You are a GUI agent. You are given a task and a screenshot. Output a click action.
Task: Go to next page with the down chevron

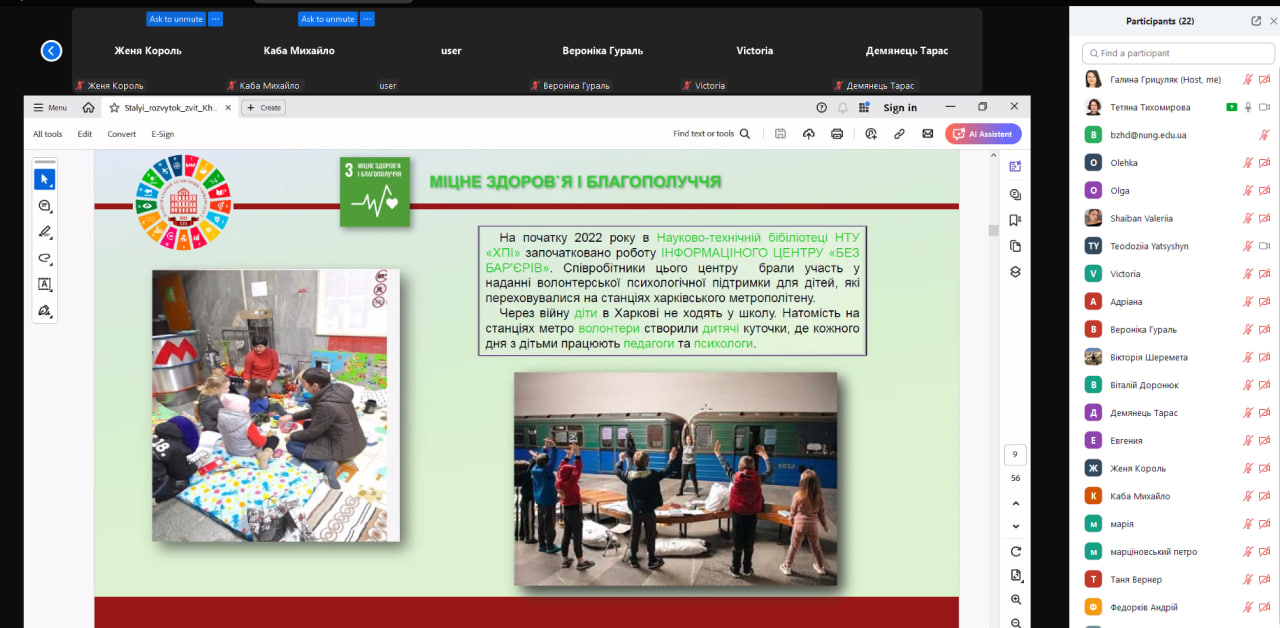1016,526
